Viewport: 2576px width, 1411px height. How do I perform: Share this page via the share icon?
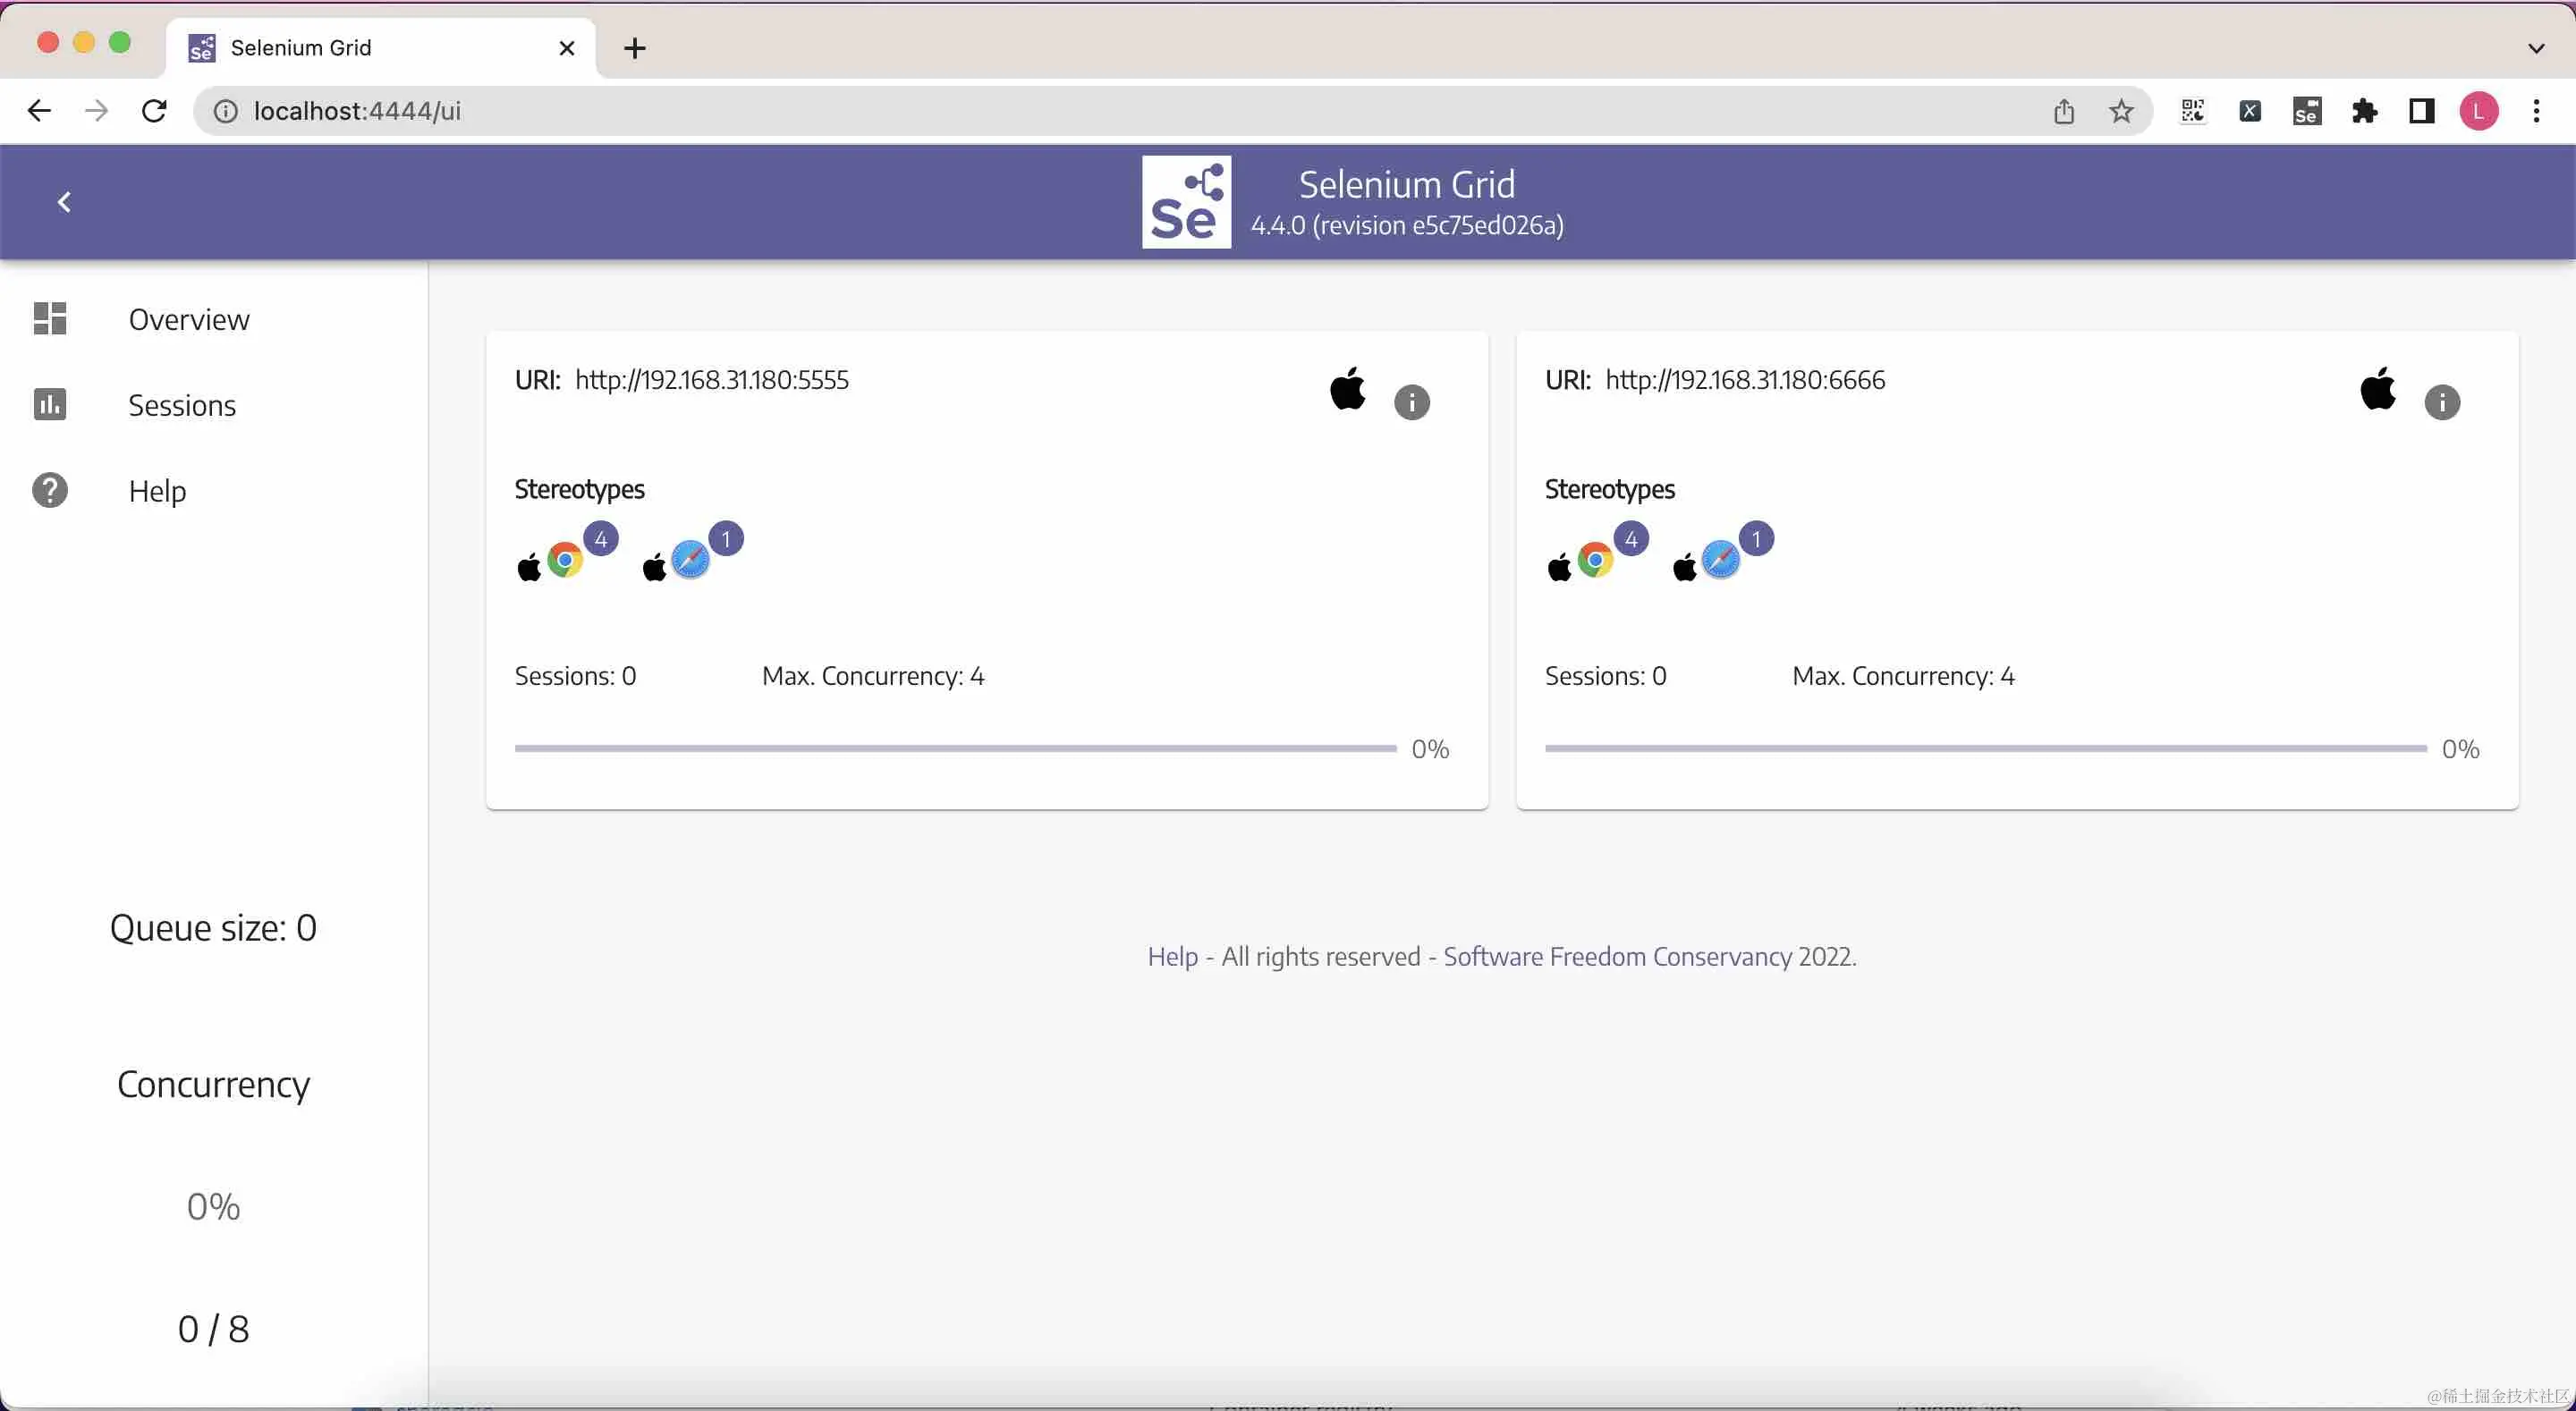pyautogui.click(x=2064, y=111)
